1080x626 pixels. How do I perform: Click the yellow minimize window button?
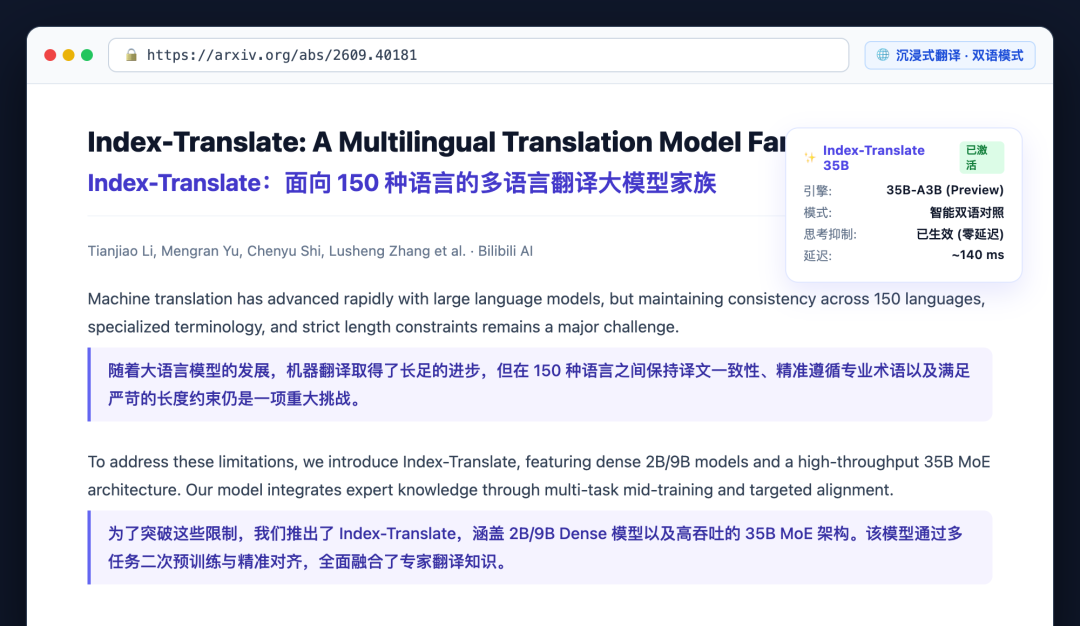click(68, 55)
